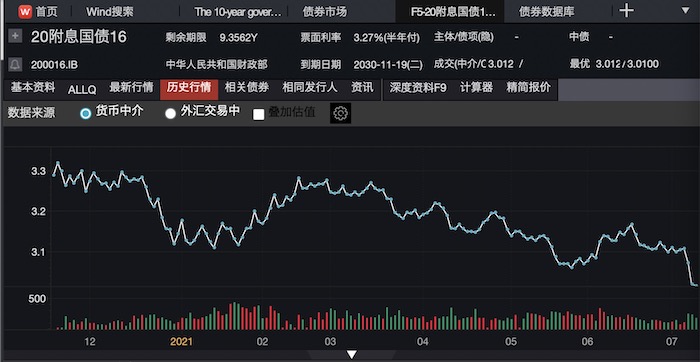Click 首页 home label
This screenshot has height=362, width=700.
click(x=47, y=12)
